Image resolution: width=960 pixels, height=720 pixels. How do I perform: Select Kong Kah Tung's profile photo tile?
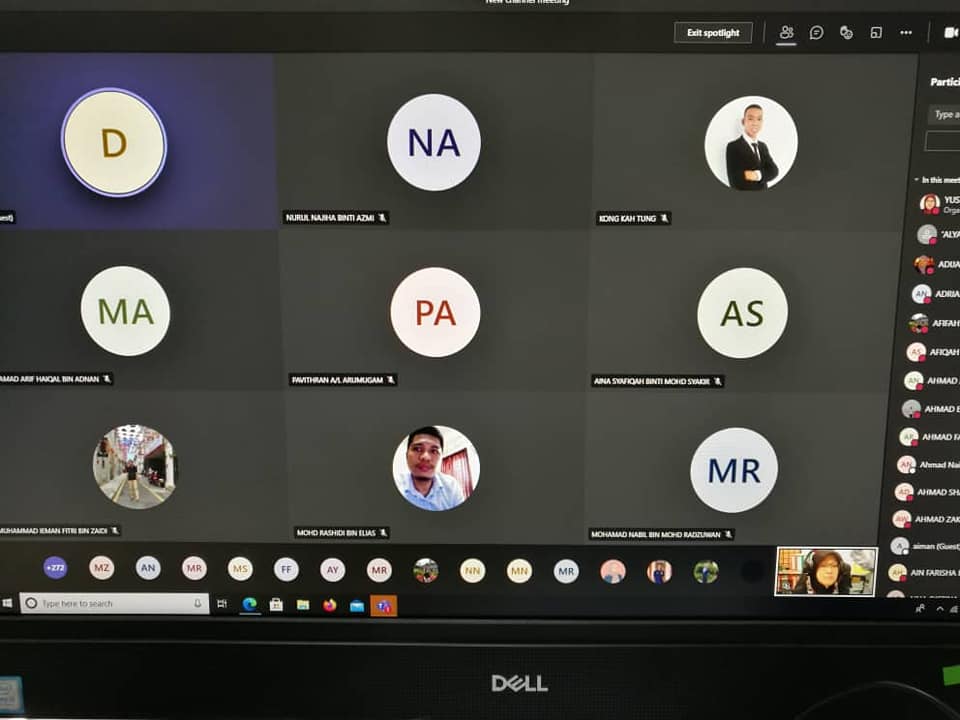(751, 143)
